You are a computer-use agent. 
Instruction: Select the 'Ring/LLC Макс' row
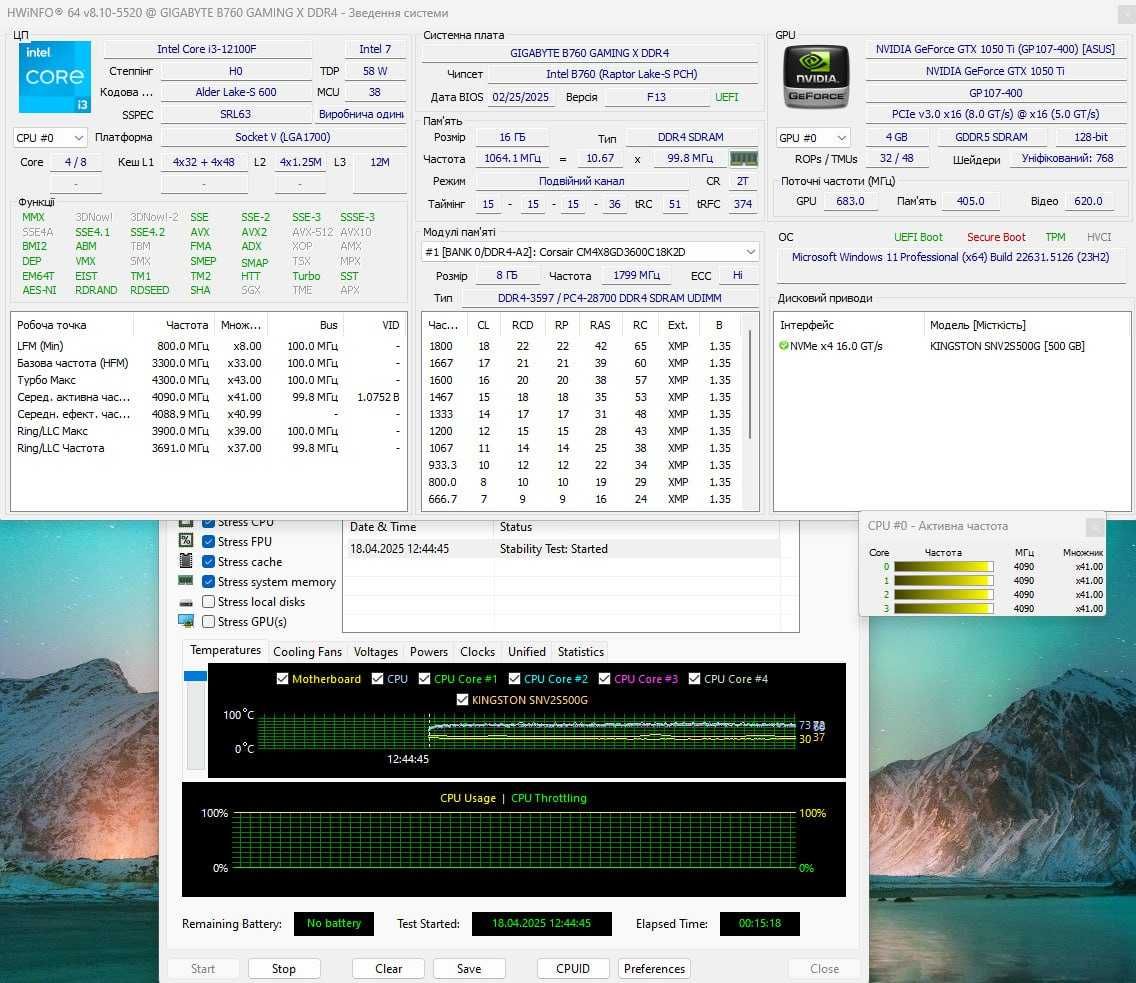[209, 431]
